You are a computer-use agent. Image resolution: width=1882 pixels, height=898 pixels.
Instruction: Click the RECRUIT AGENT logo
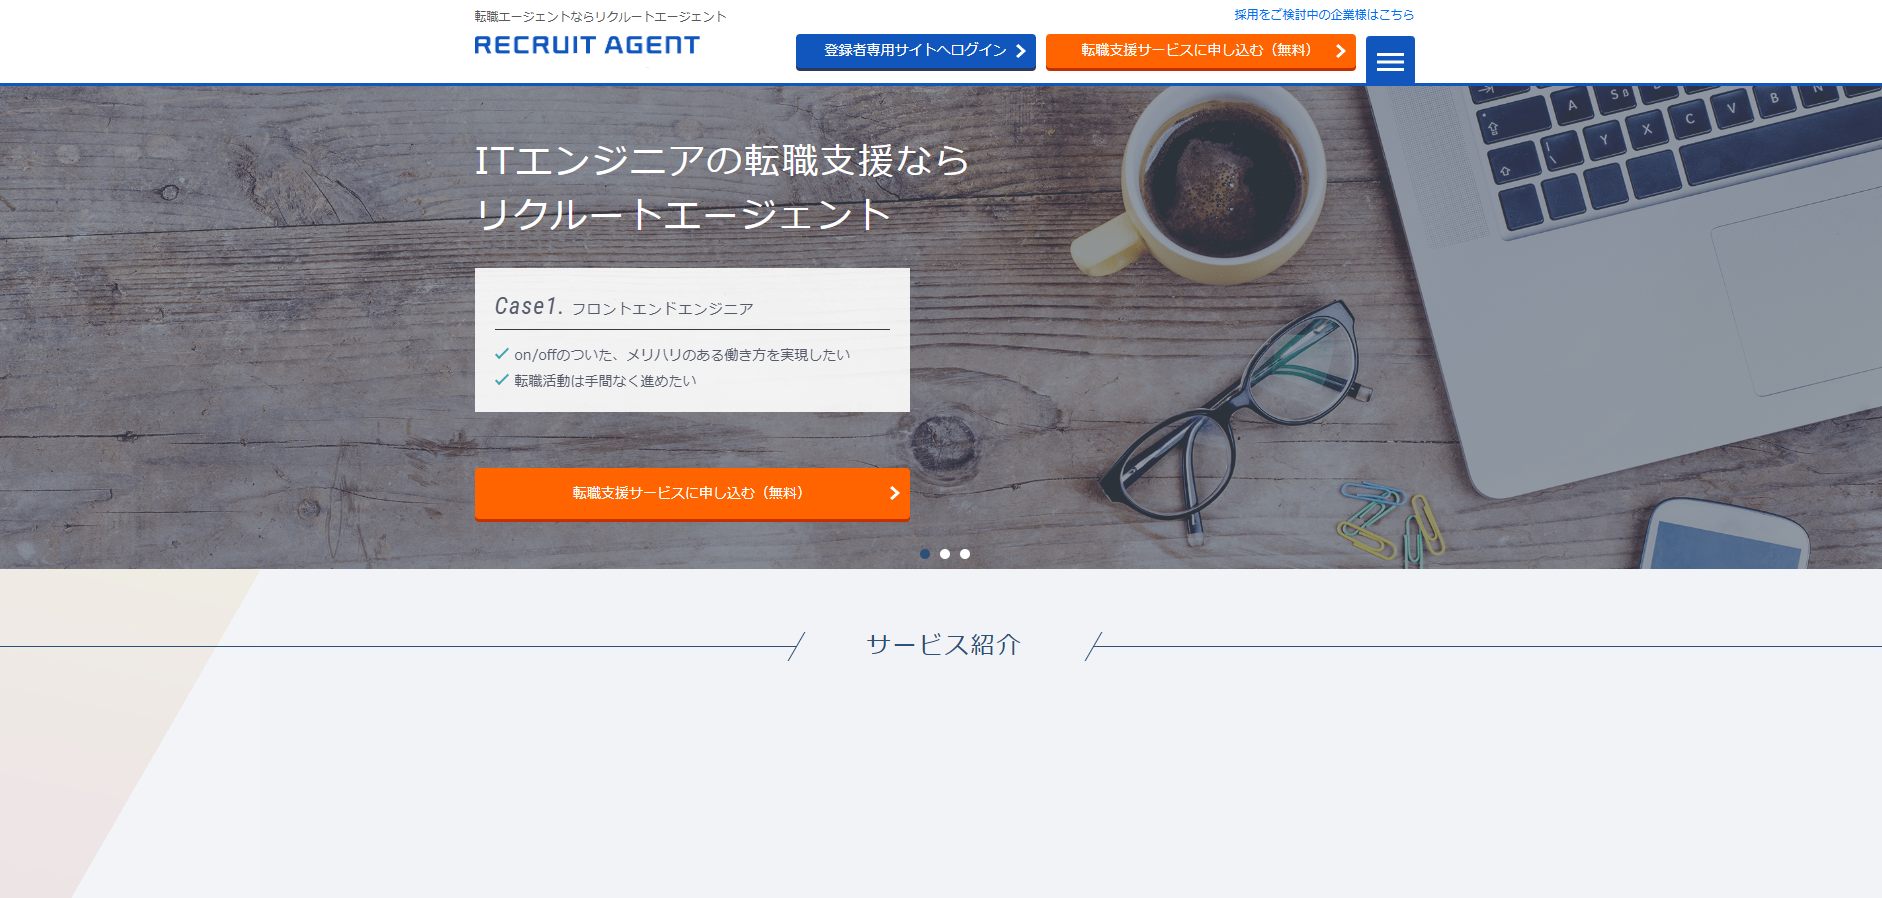tap(587, 45)
